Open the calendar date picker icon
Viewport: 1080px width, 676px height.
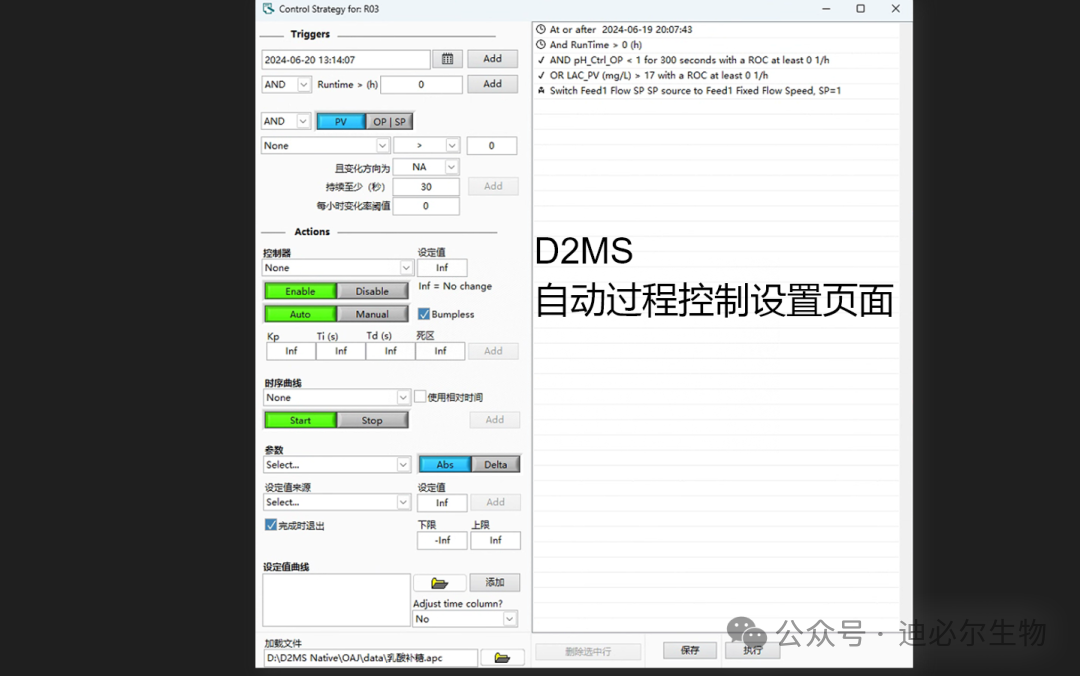coord(447,59)
